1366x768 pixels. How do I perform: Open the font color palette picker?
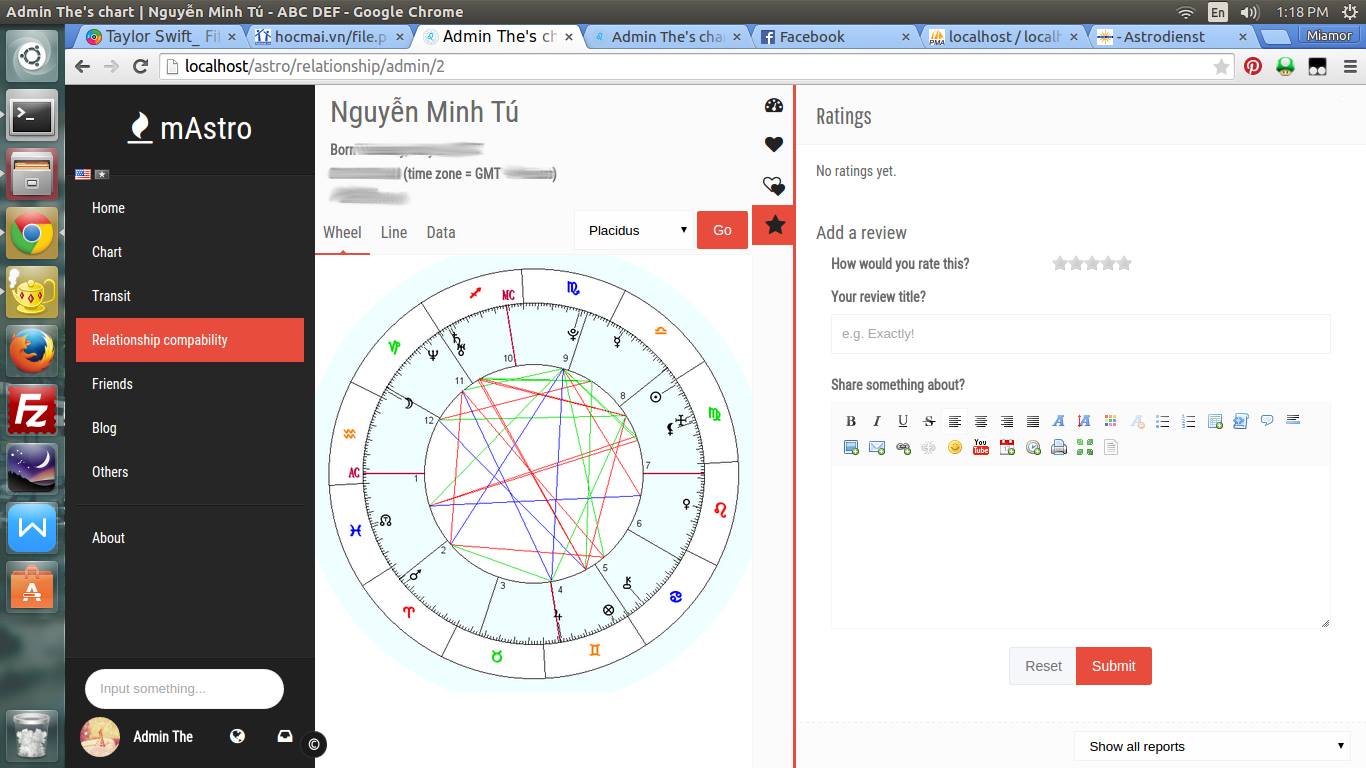(x=1111, y=421)
